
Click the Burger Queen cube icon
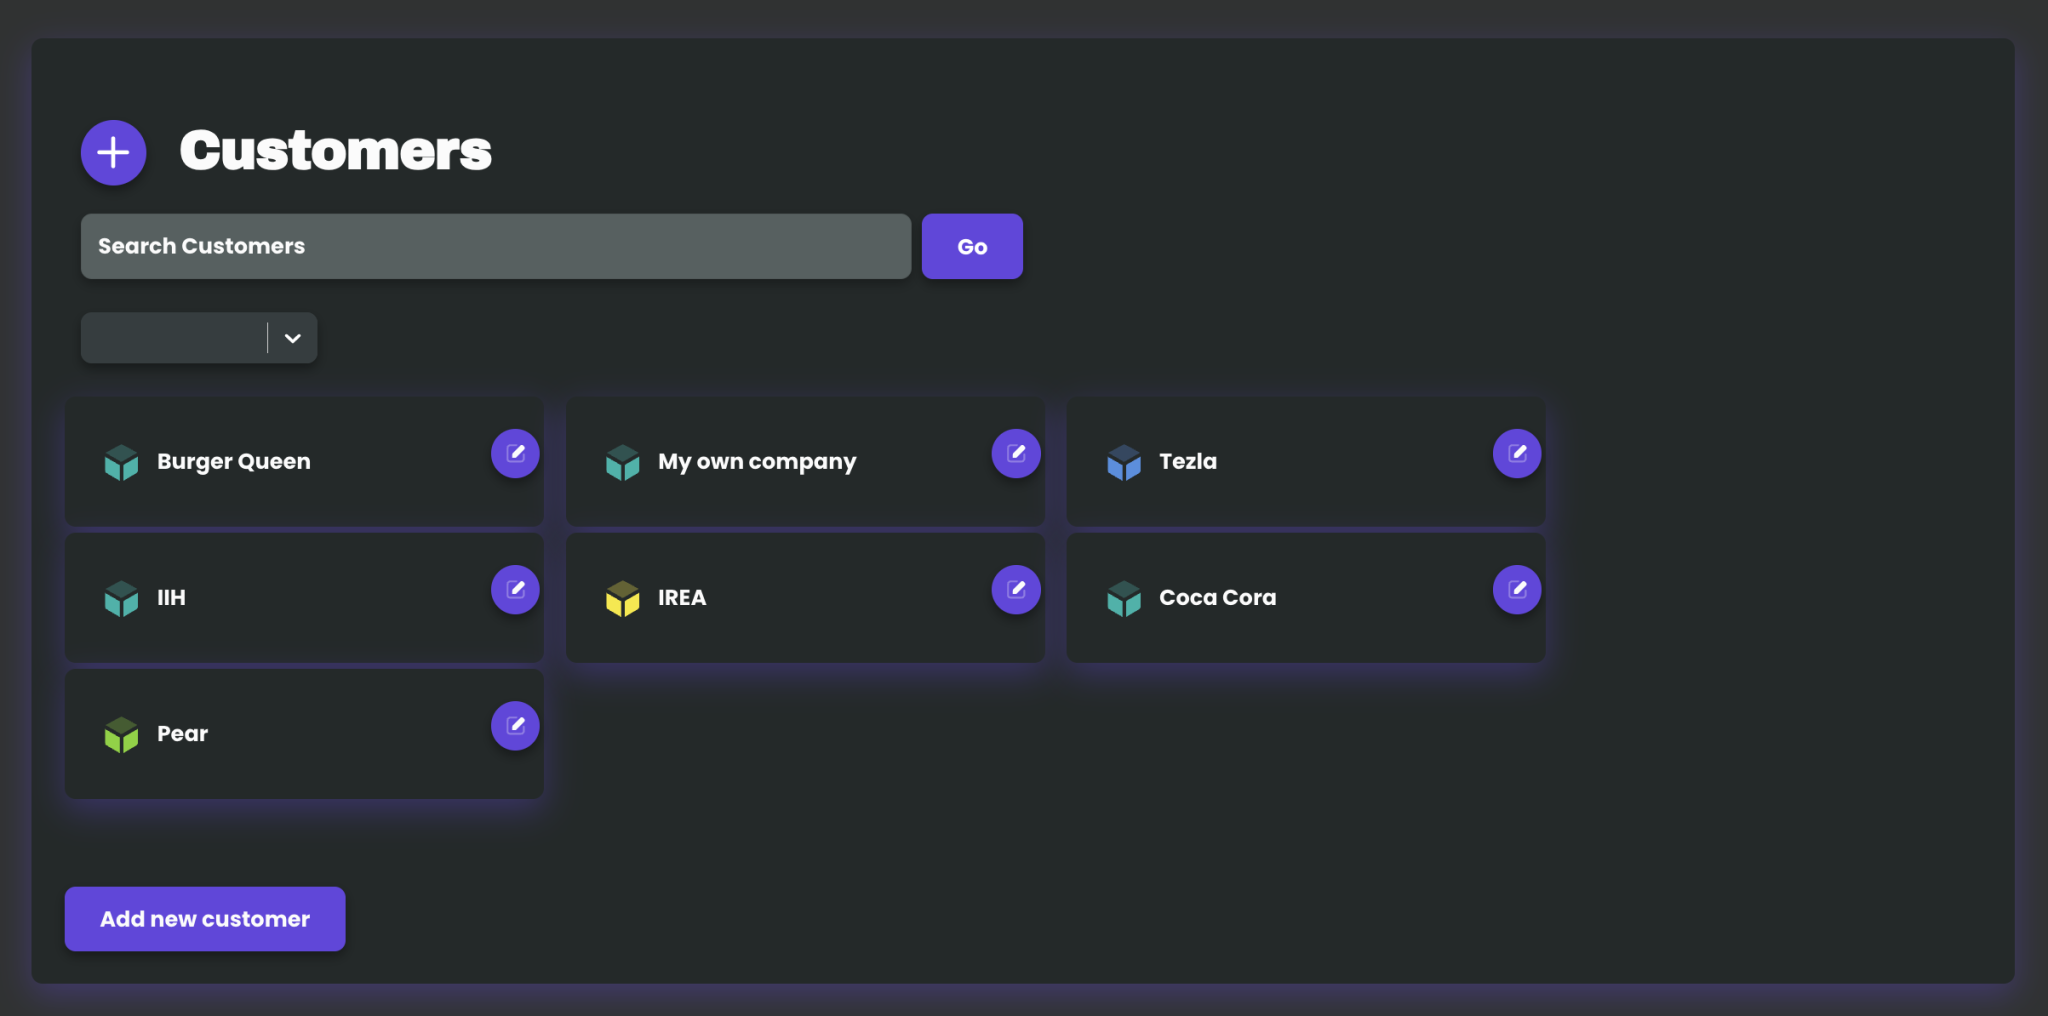click(x=121, y=461)
